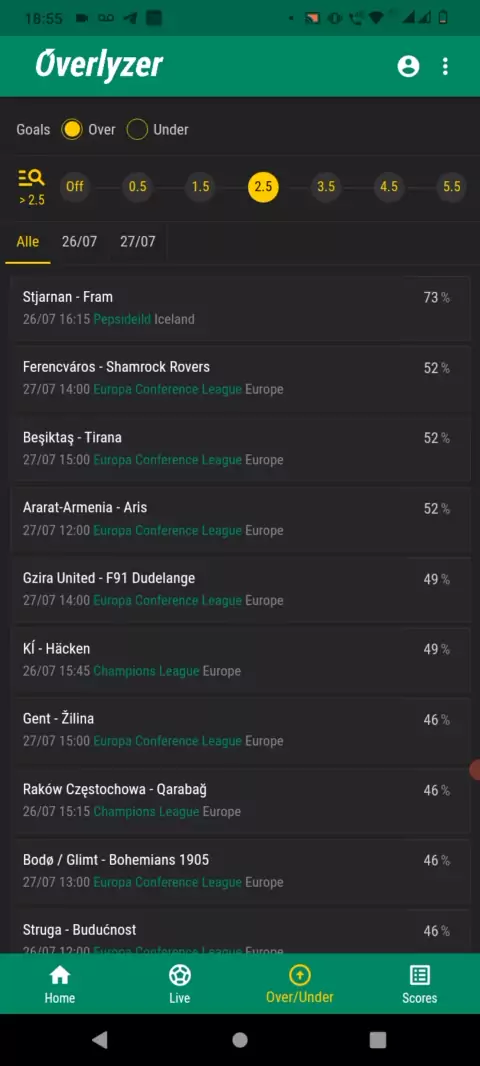Choose the 1.5 goals threshold
480x1066 pixels.
click(x=201, y=186)
